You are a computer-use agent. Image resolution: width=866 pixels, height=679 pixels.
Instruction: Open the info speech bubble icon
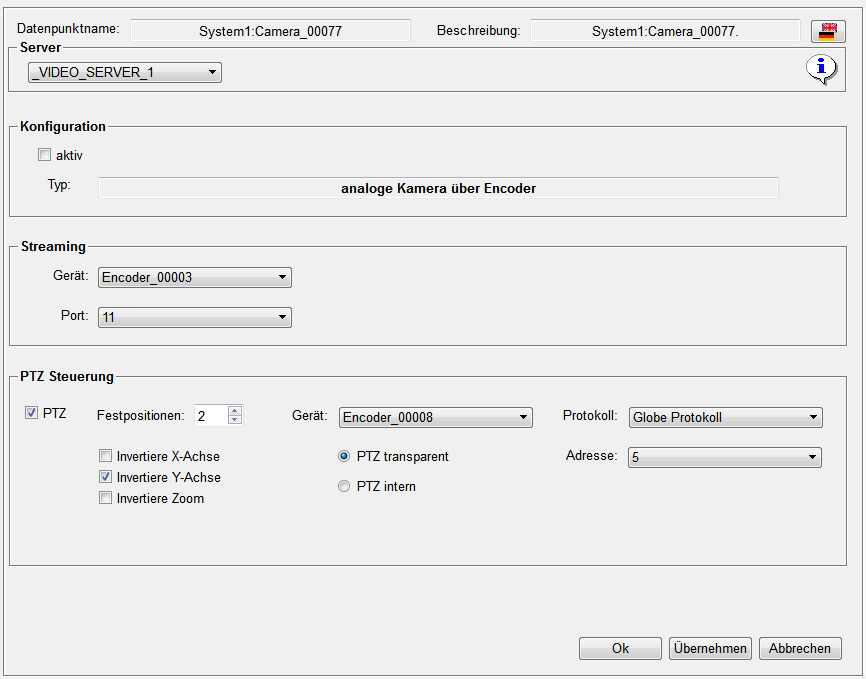tap(821, 68)
